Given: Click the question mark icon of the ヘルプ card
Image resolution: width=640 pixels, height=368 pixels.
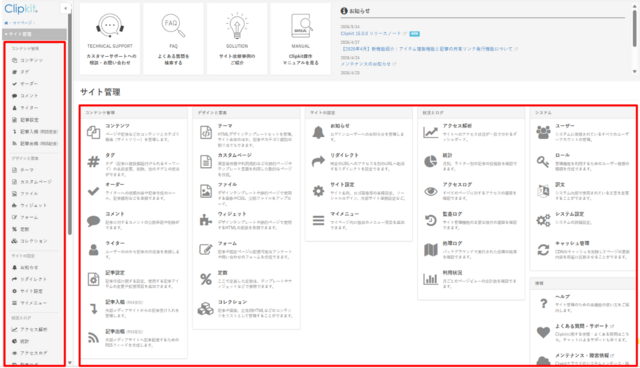Looking at the screenshot, I should pyautogui.click(x=543, y=304).
